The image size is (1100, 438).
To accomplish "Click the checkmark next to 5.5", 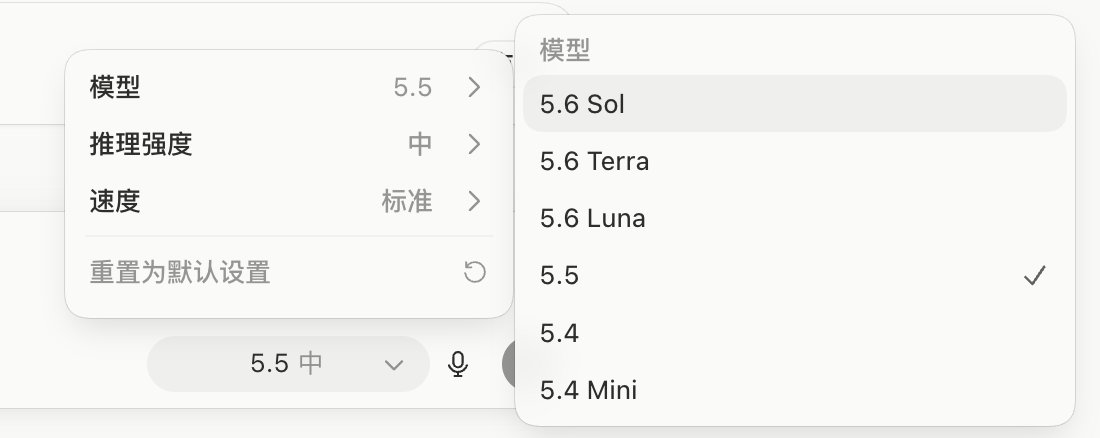I will [1035, 275].
